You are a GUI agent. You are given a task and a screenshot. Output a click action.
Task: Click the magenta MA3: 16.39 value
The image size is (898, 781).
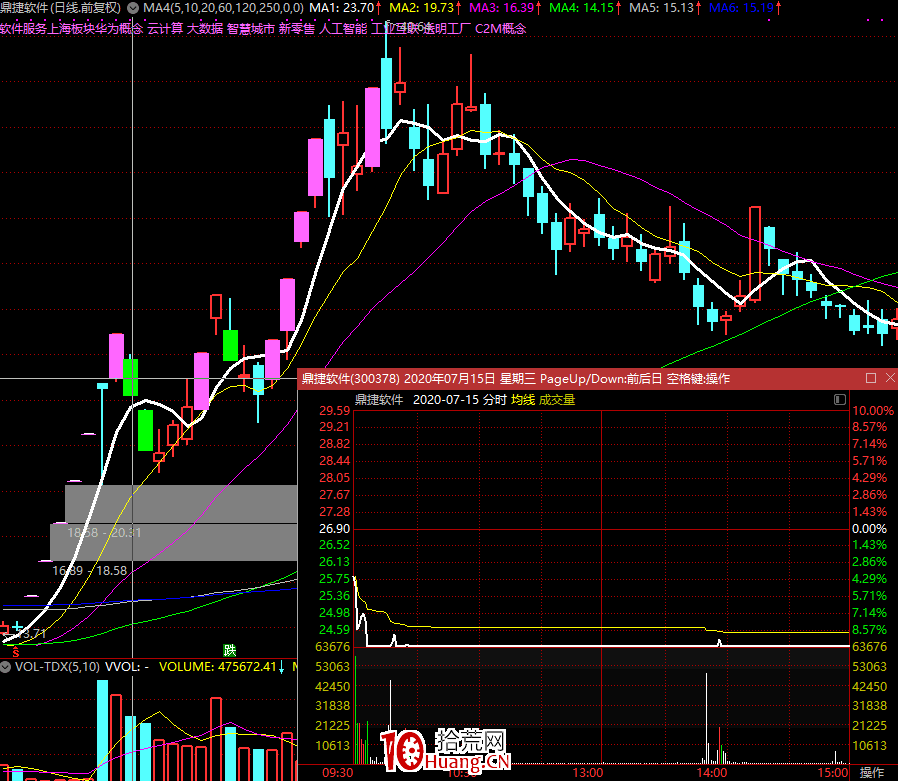502,8
